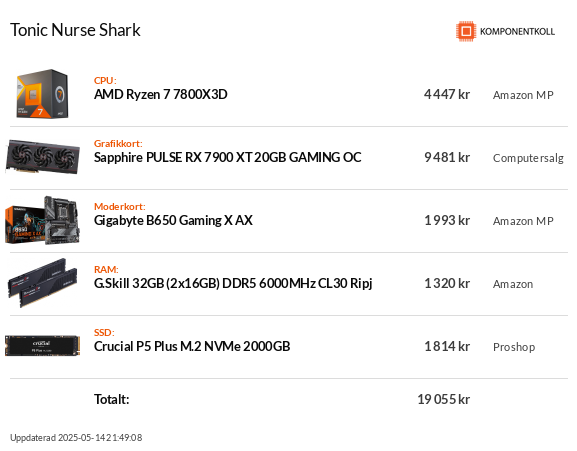Open Crucial P5 Plus M.2 NVMe 2000GB
Screen dimensions: 577x451
[x=192, y=347]
